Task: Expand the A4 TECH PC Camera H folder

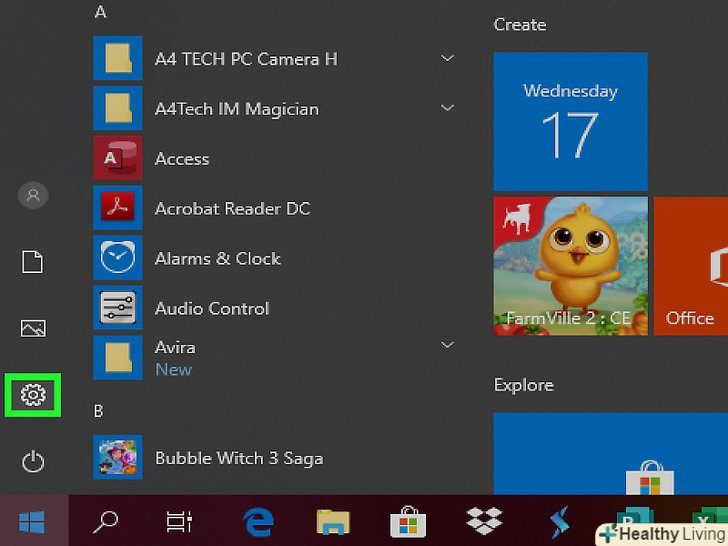Action: [448, 59]
